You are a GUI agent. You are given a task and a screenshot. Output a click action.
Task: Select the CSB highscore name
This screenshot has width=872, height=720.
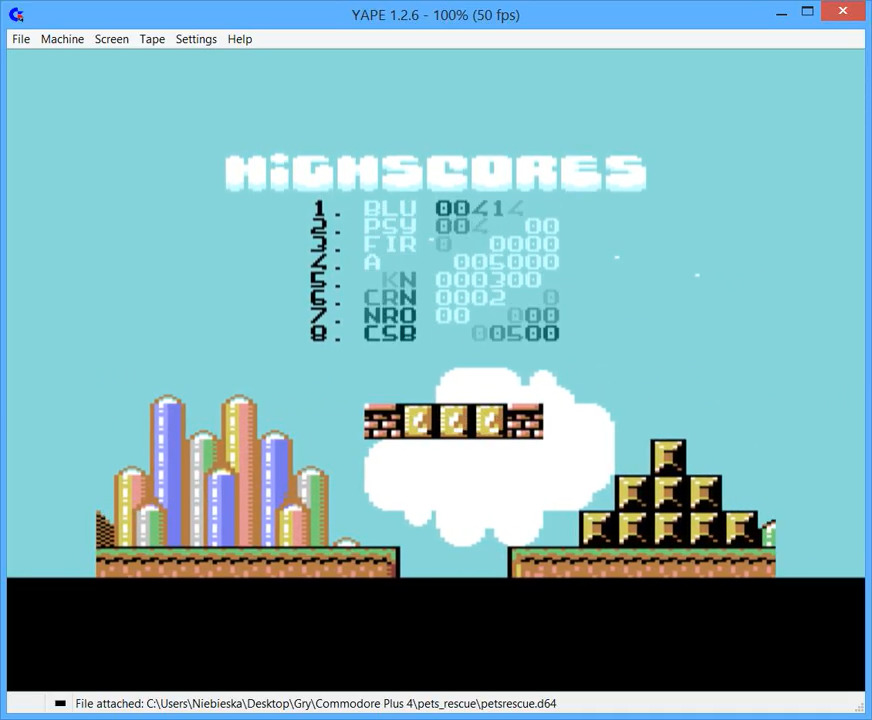390,333
